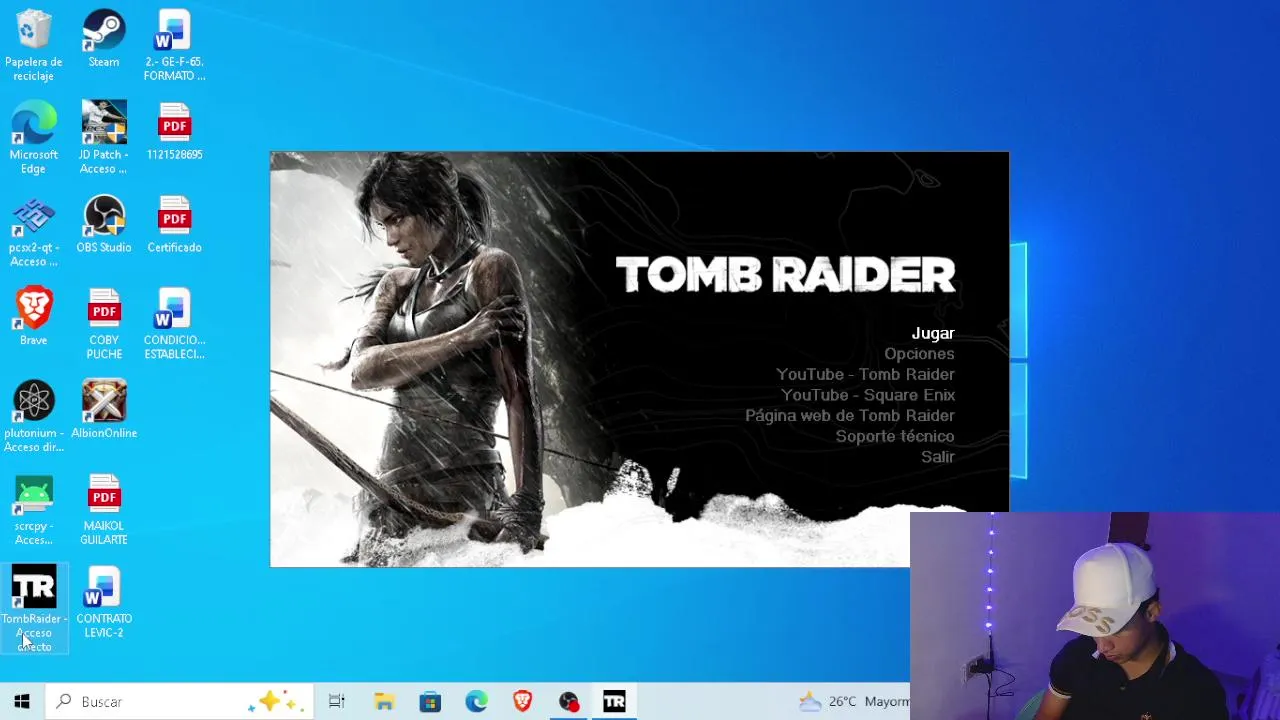Image resolution: width=1280 pixels, height=720 pixels.
Task: Select the JD Patch shortcut icon
Action: [x=104, y=138]
